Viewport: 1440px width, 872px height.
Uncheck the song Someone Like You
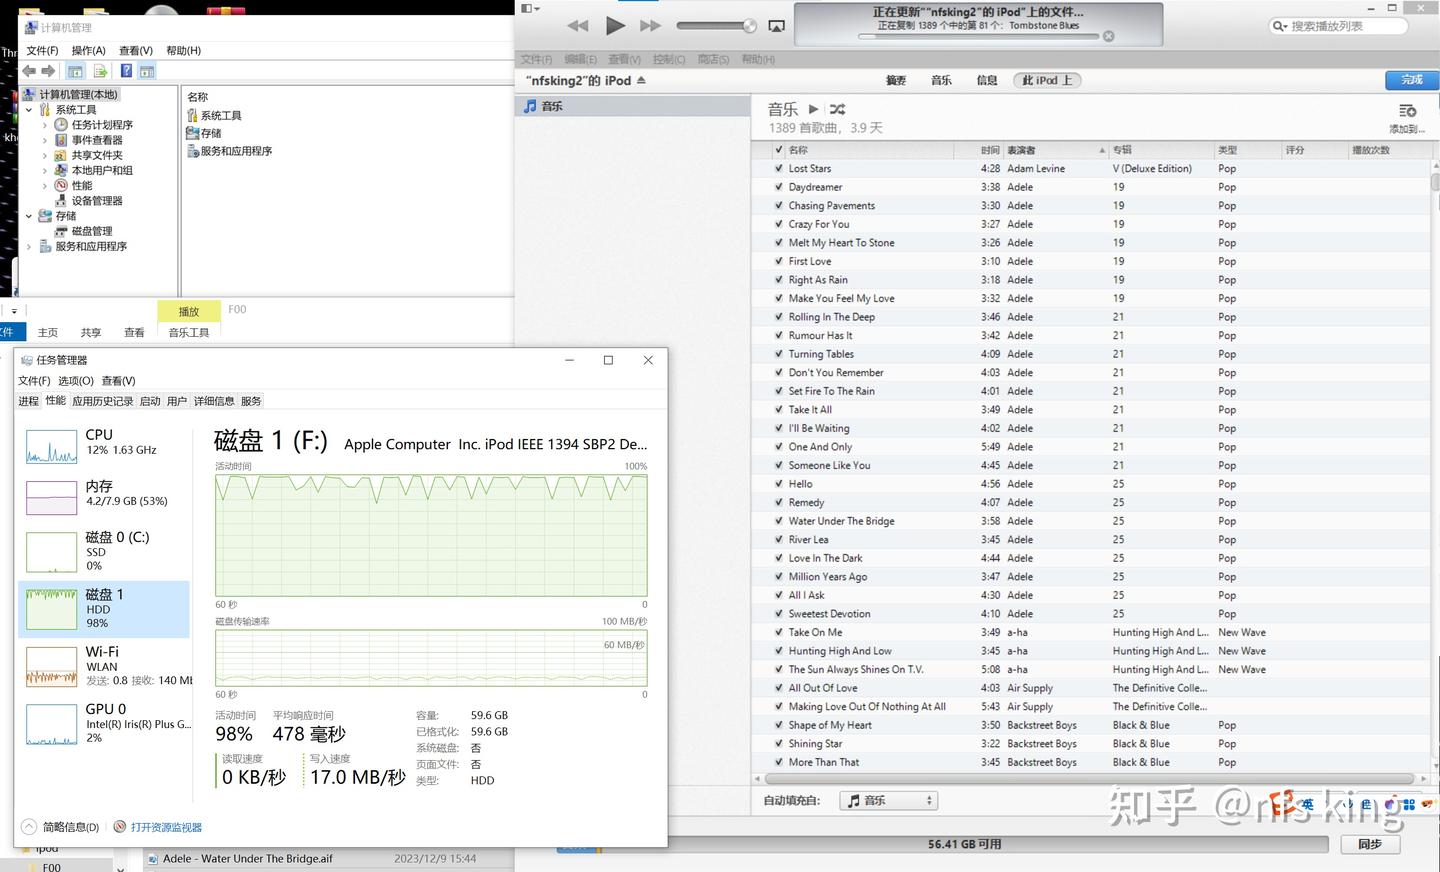pos(779,465)
